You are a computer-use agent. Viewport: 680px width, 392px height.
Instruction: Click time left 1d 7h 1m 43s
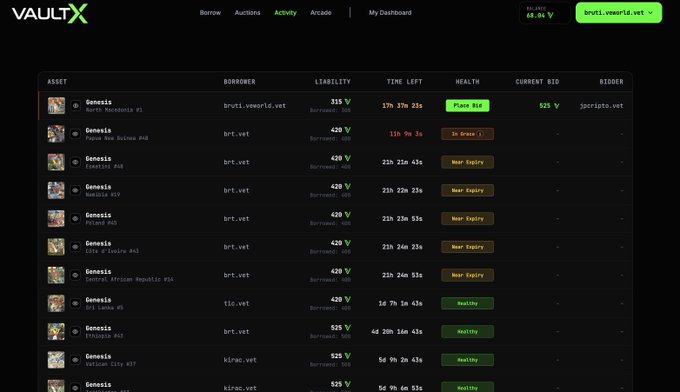[x=400, y=303]
